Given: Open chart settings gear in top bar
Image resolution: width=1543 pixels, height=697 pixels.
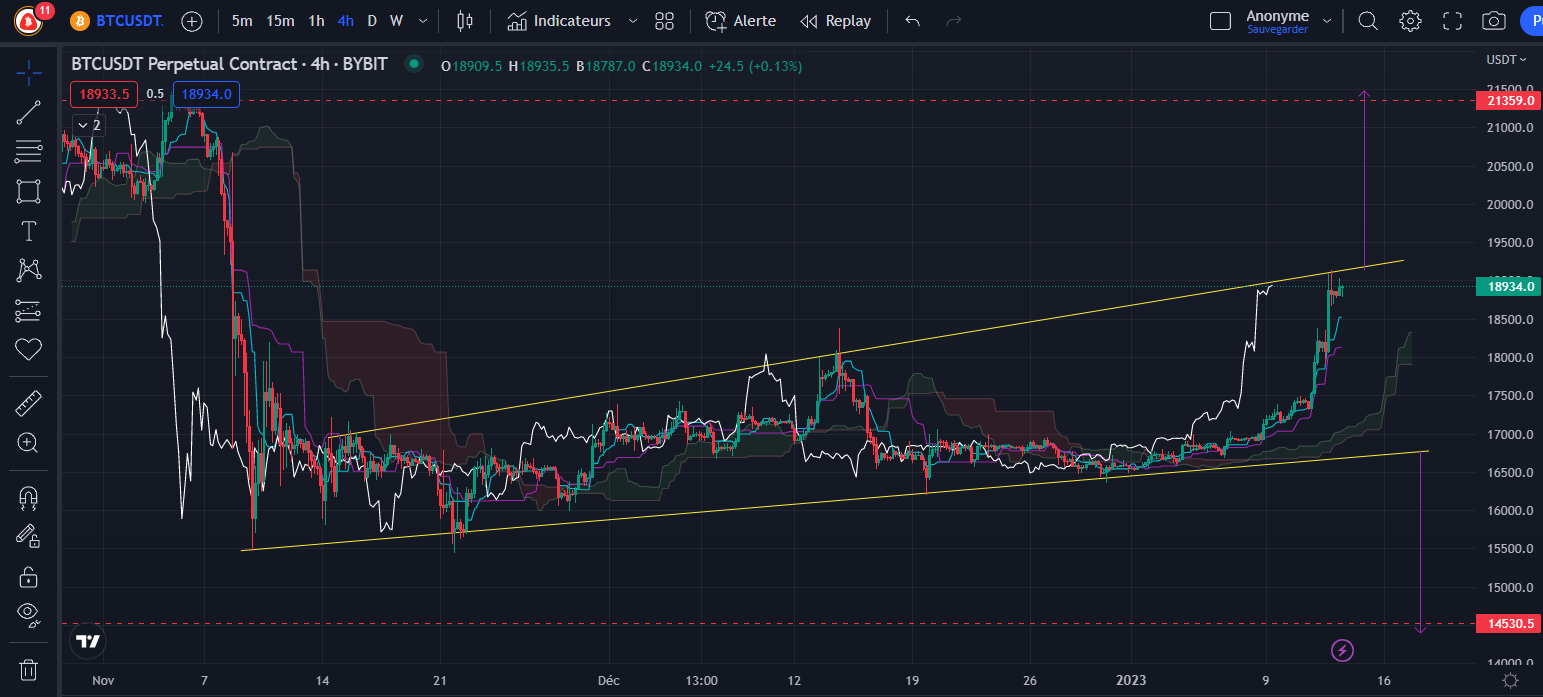Looking at the screenshot, I should tap(1410, 21).
